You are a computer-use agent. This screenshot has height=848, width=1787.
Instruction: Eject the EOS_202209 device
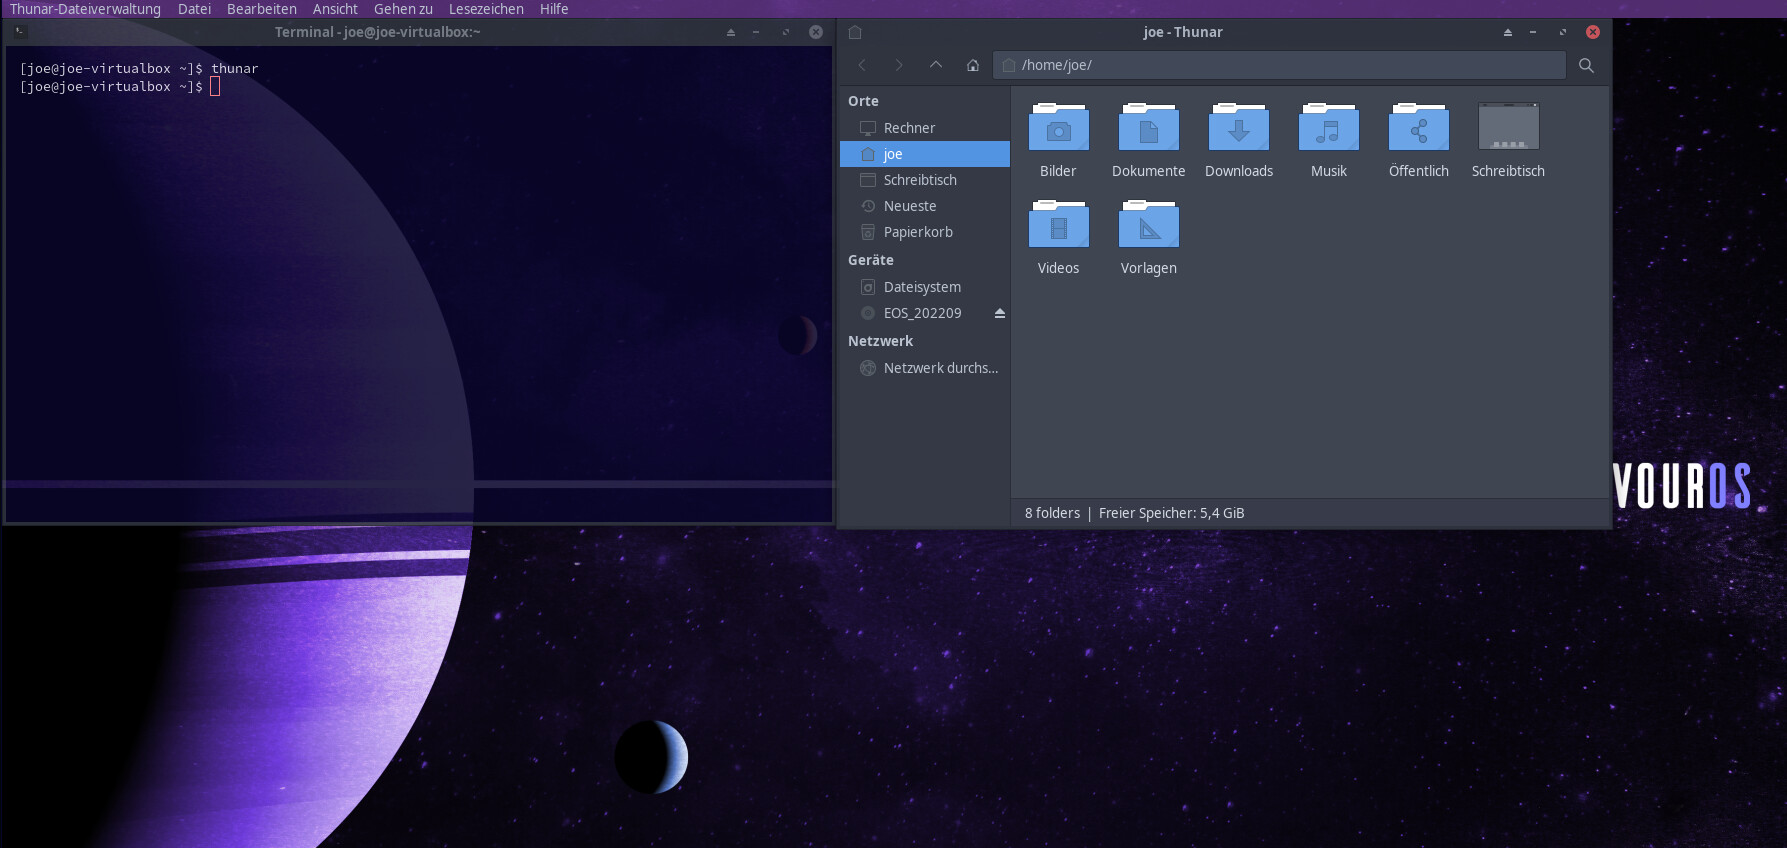pos(999,313)
